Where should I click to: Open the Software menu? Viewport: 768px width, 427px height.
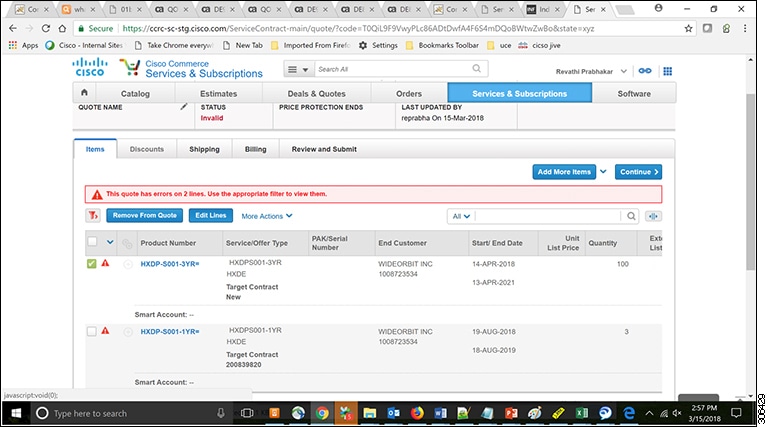(x=634, y=94)
